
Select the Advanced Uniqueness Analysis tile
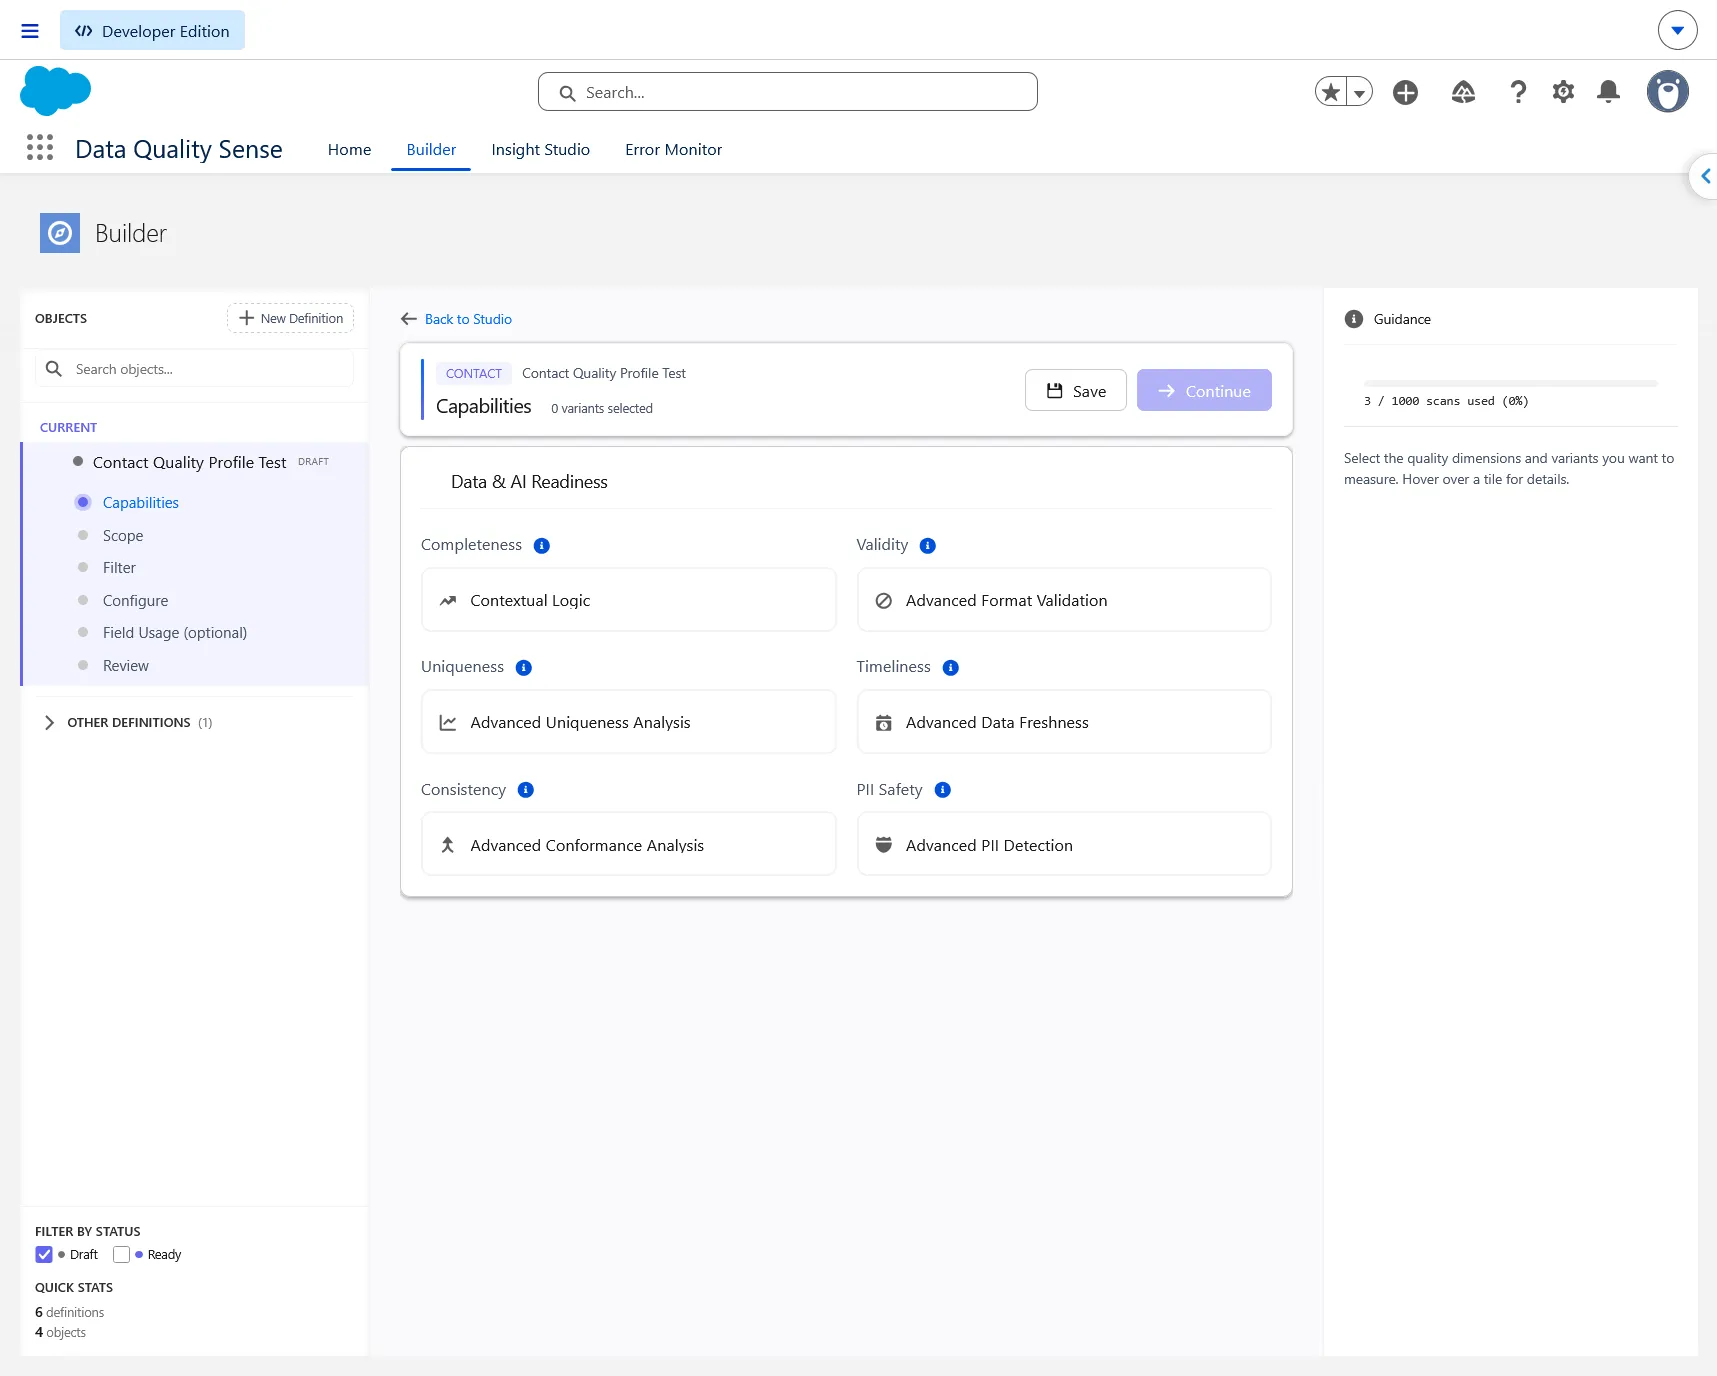tap(628, 722)
